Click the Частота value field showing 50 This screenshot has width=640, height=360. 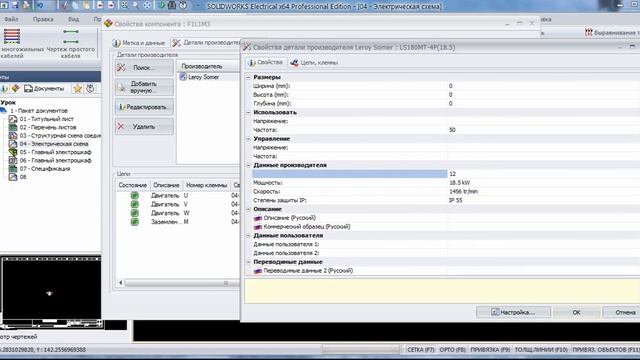(x=543, y=130)
